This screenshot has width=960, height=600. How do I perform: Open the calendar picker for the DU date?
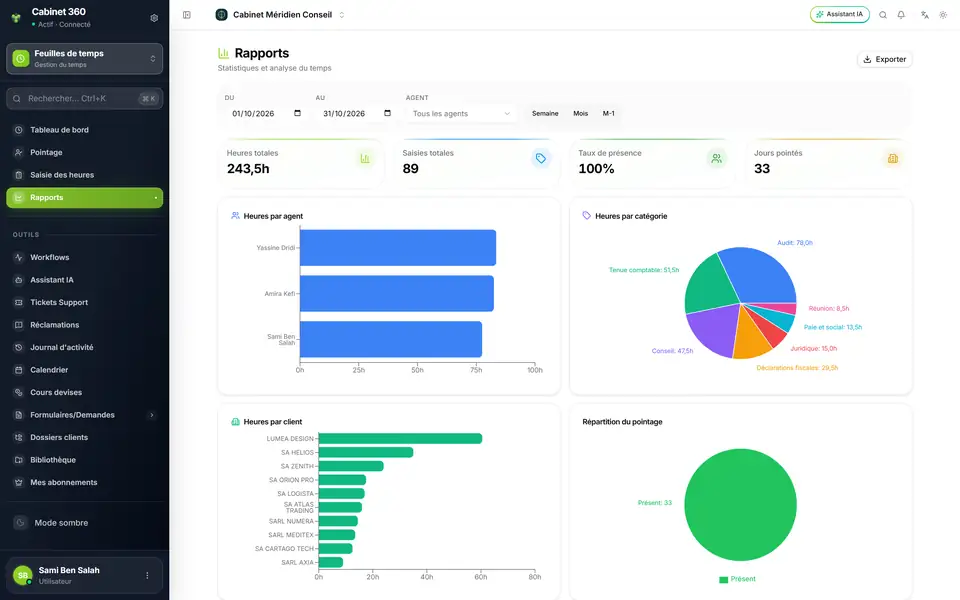coord(298,113)
